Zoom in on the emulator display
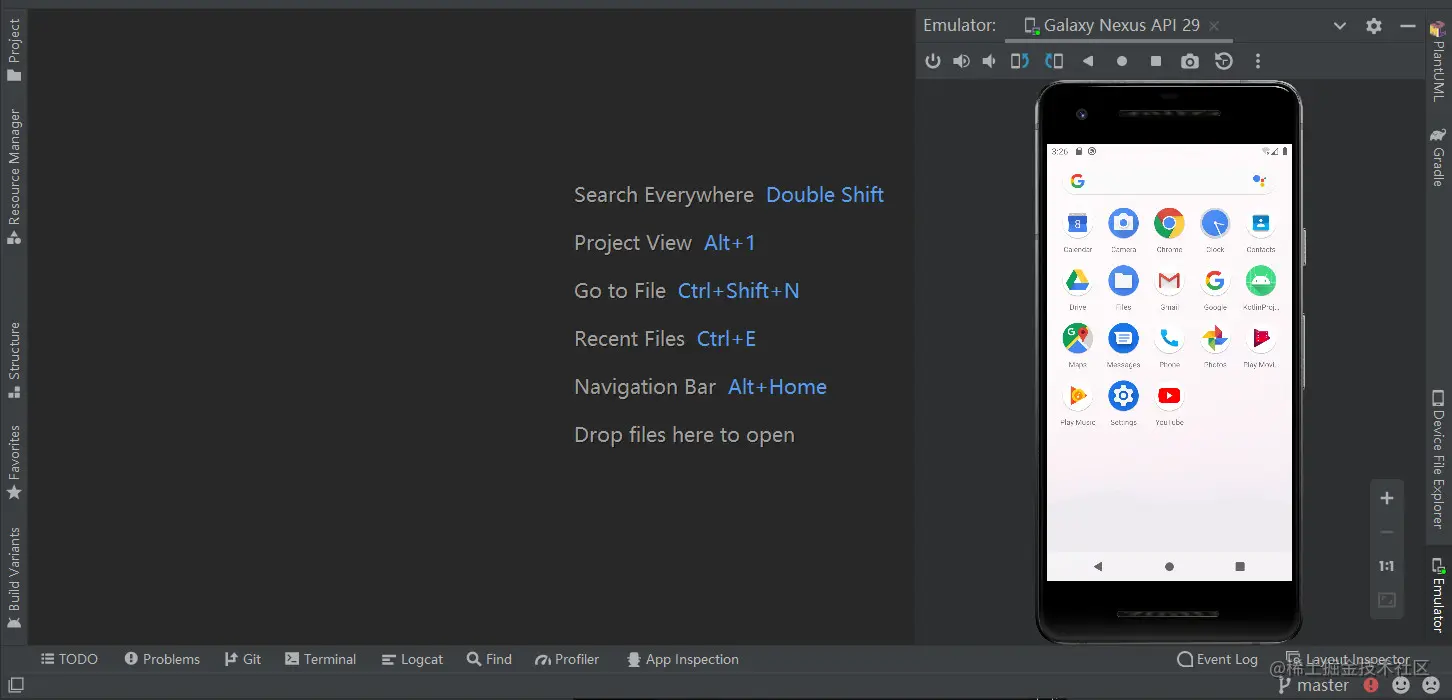1452x700 pixels. 1386,497
